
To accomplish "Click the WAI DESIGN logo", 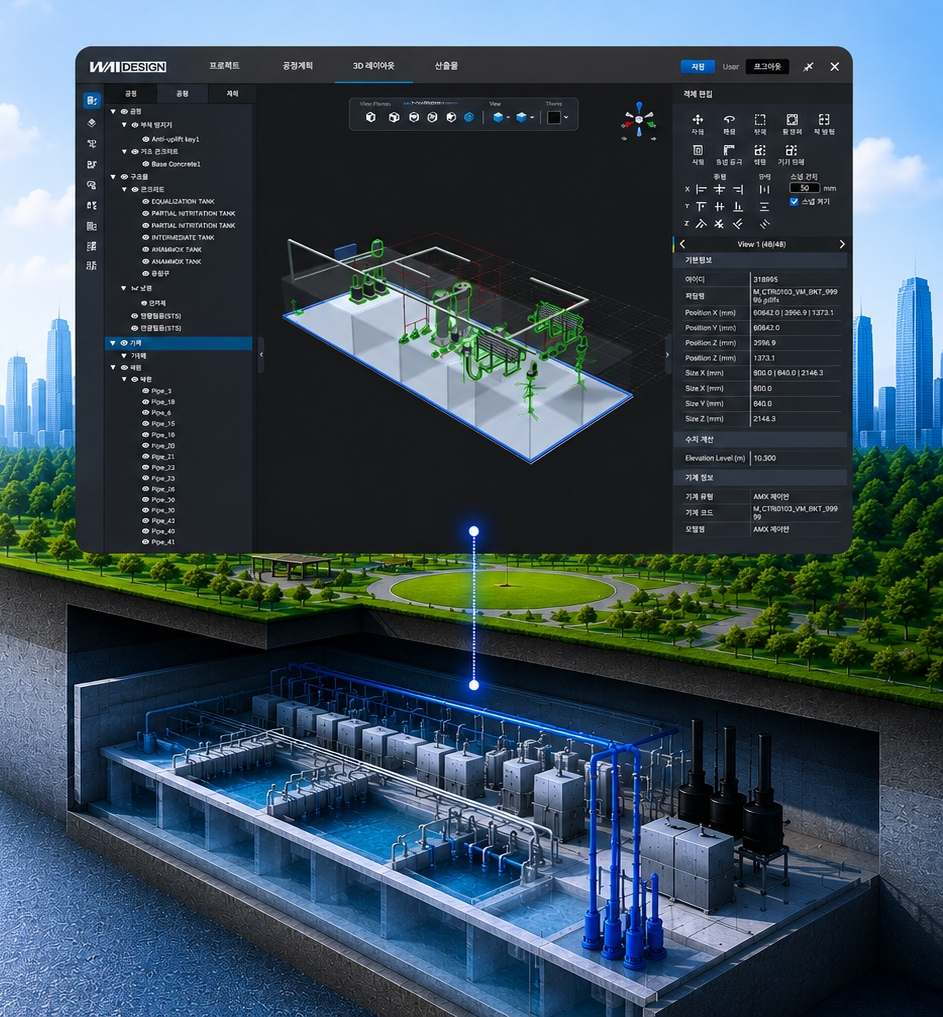I will pos(128,67).
